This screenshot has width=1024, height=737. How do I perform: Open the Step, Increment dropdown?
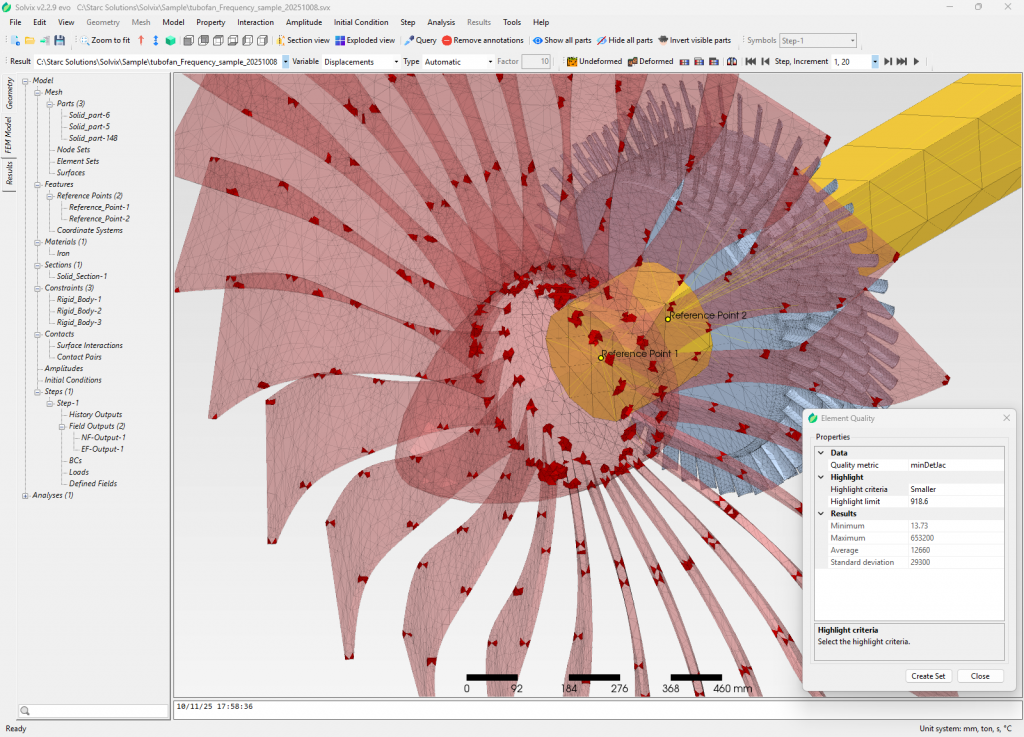click(x=875, y=62)
